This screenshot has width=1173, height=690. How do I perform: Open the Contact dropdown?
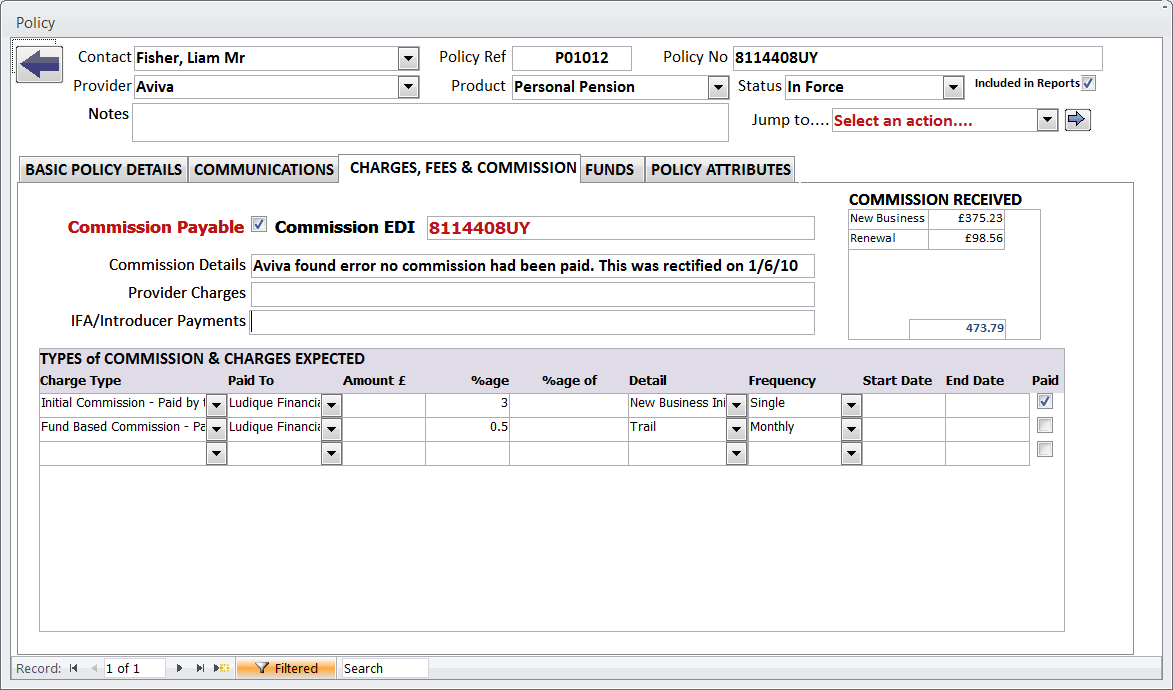[x=408, y=58]
